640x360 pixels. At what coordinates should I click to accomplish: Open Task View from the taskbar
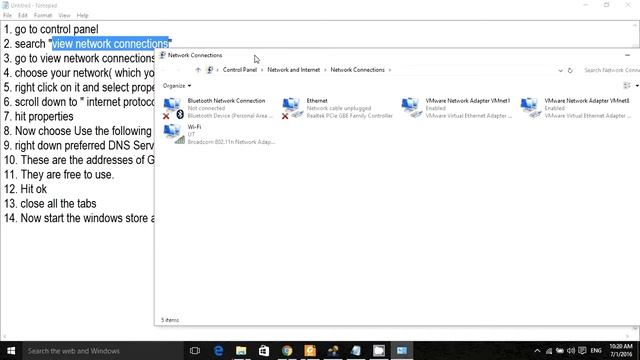(195, 351)
